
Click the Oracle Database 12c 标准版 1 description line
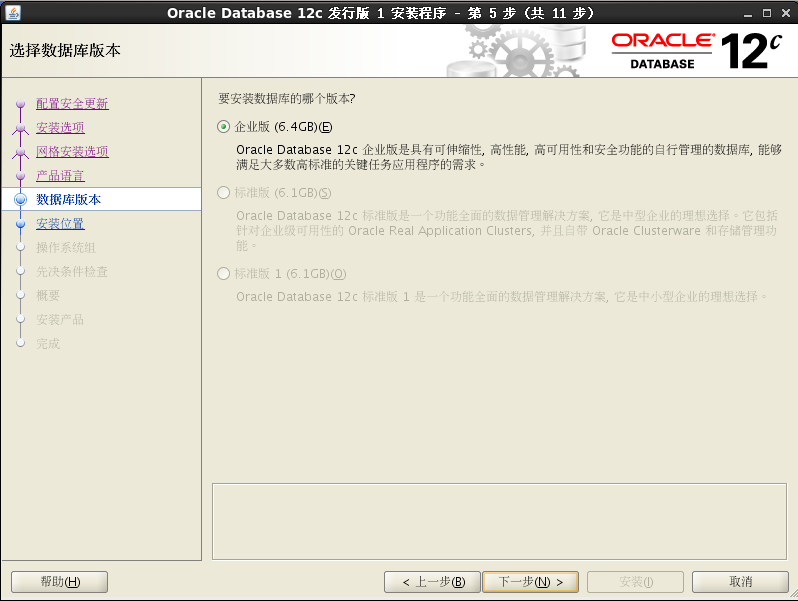point(502,297)
